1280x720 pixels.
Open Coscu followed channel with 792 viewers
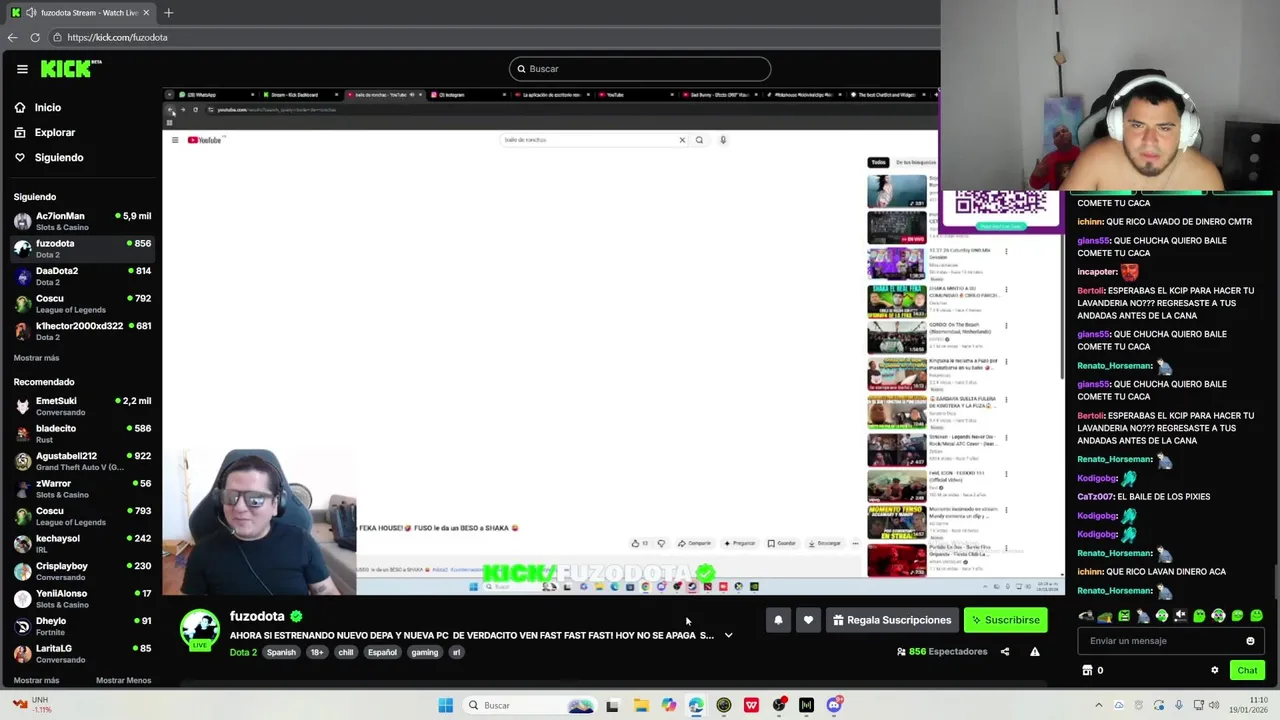(82, 304)
